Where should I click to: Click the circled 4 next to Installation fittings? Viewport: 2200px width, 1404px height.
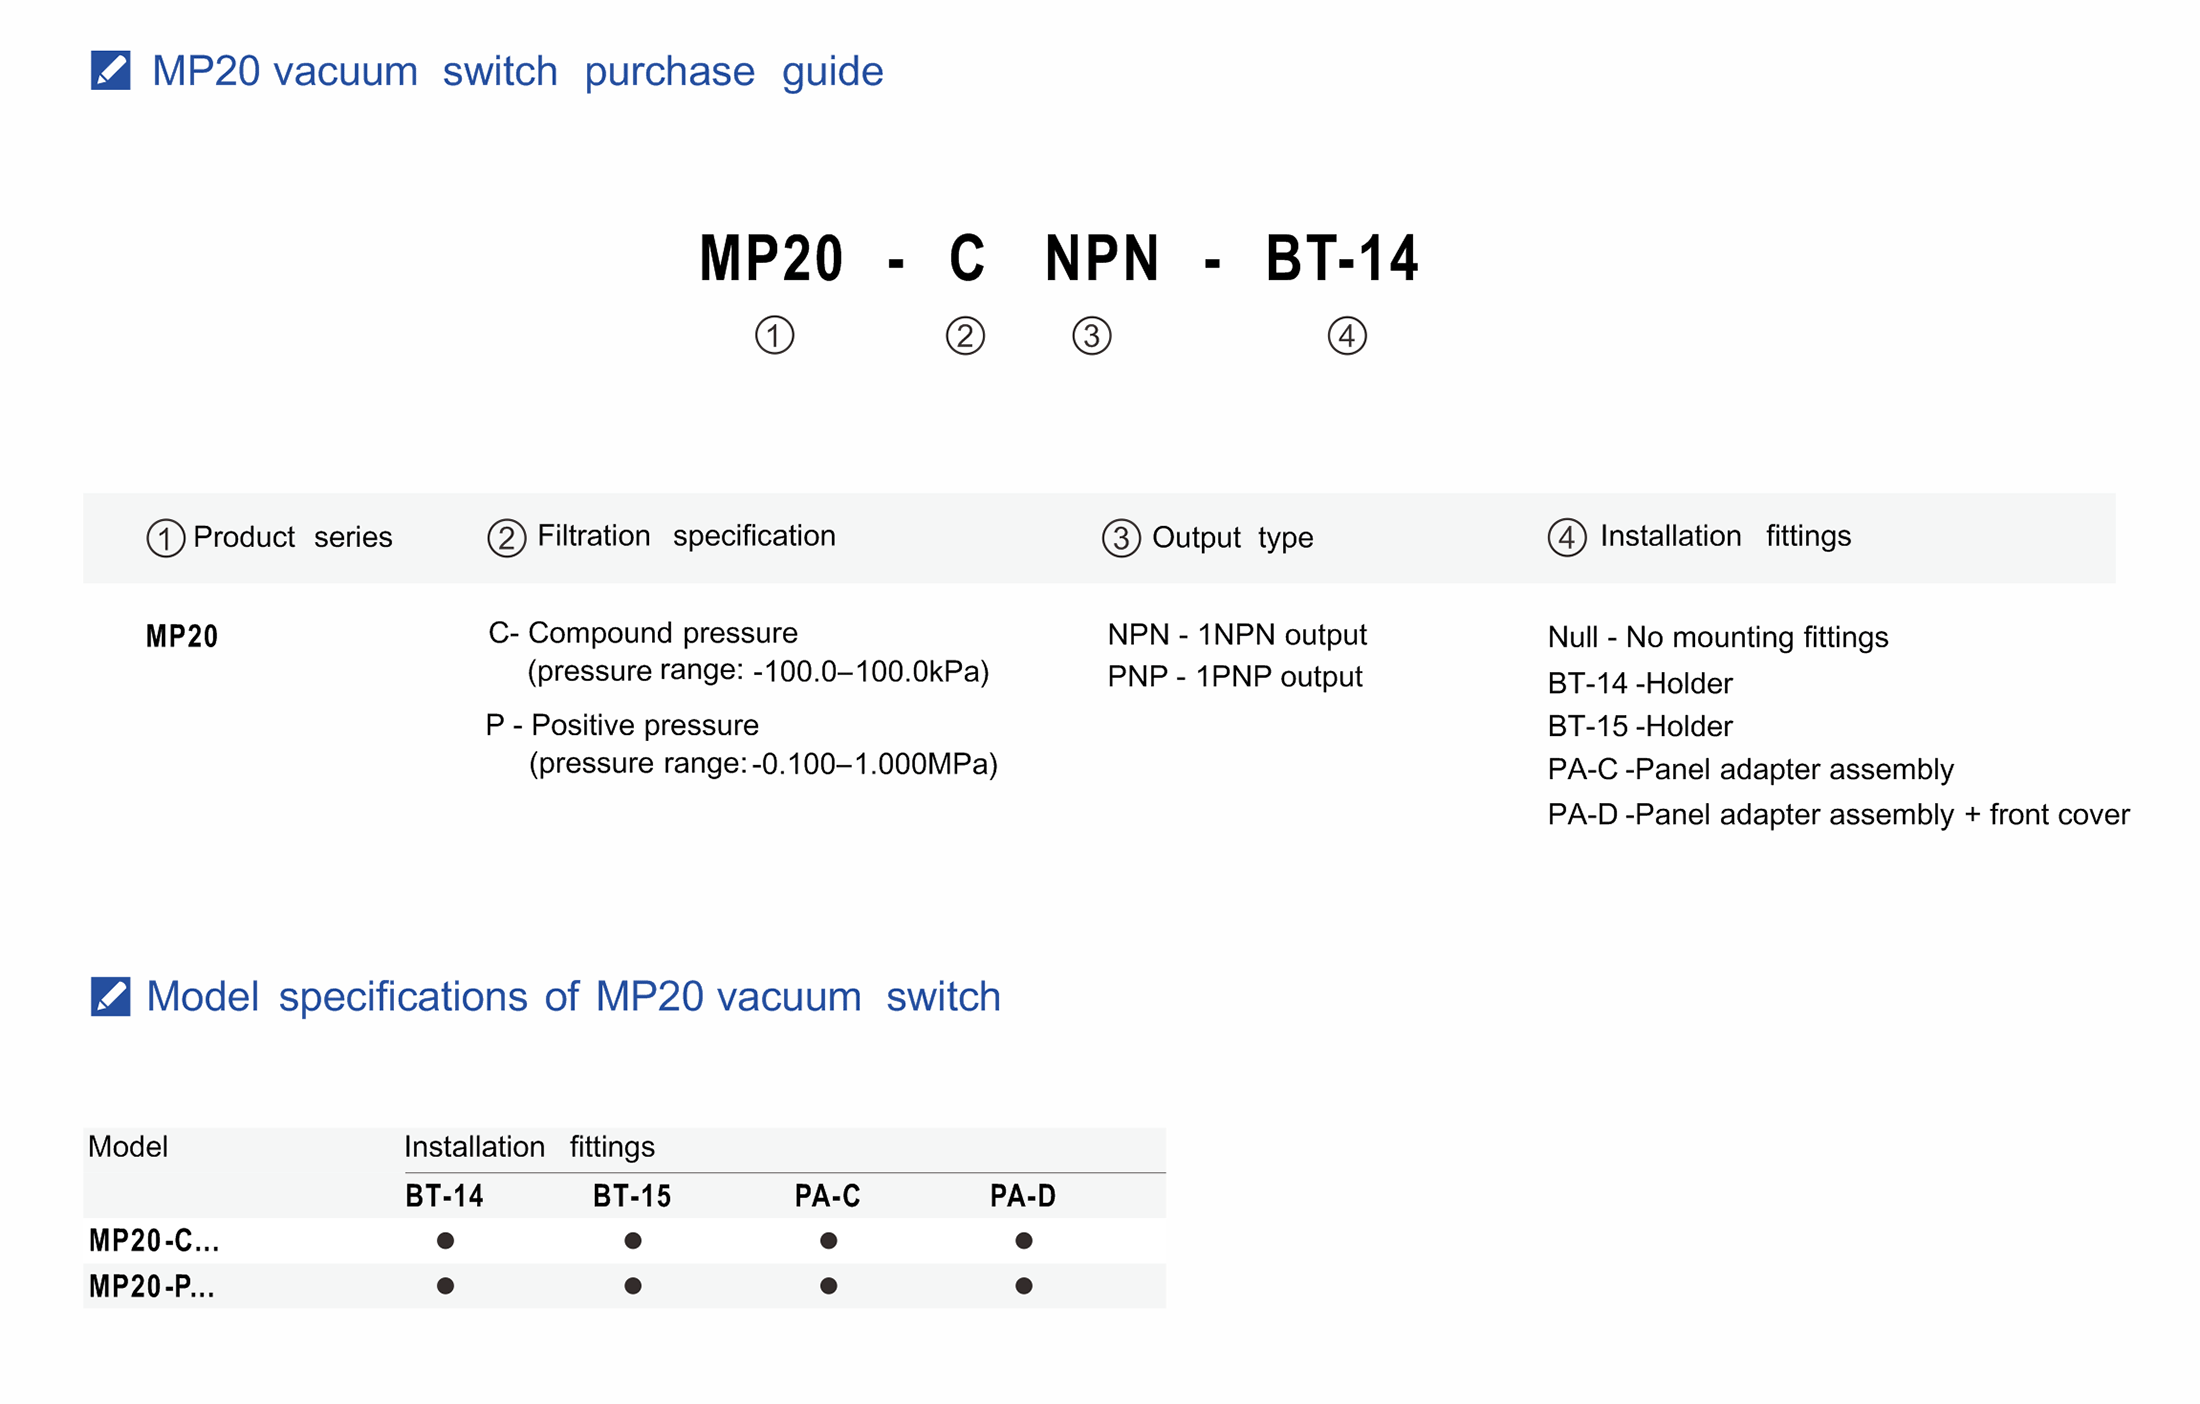click(x=1566, y=537)
